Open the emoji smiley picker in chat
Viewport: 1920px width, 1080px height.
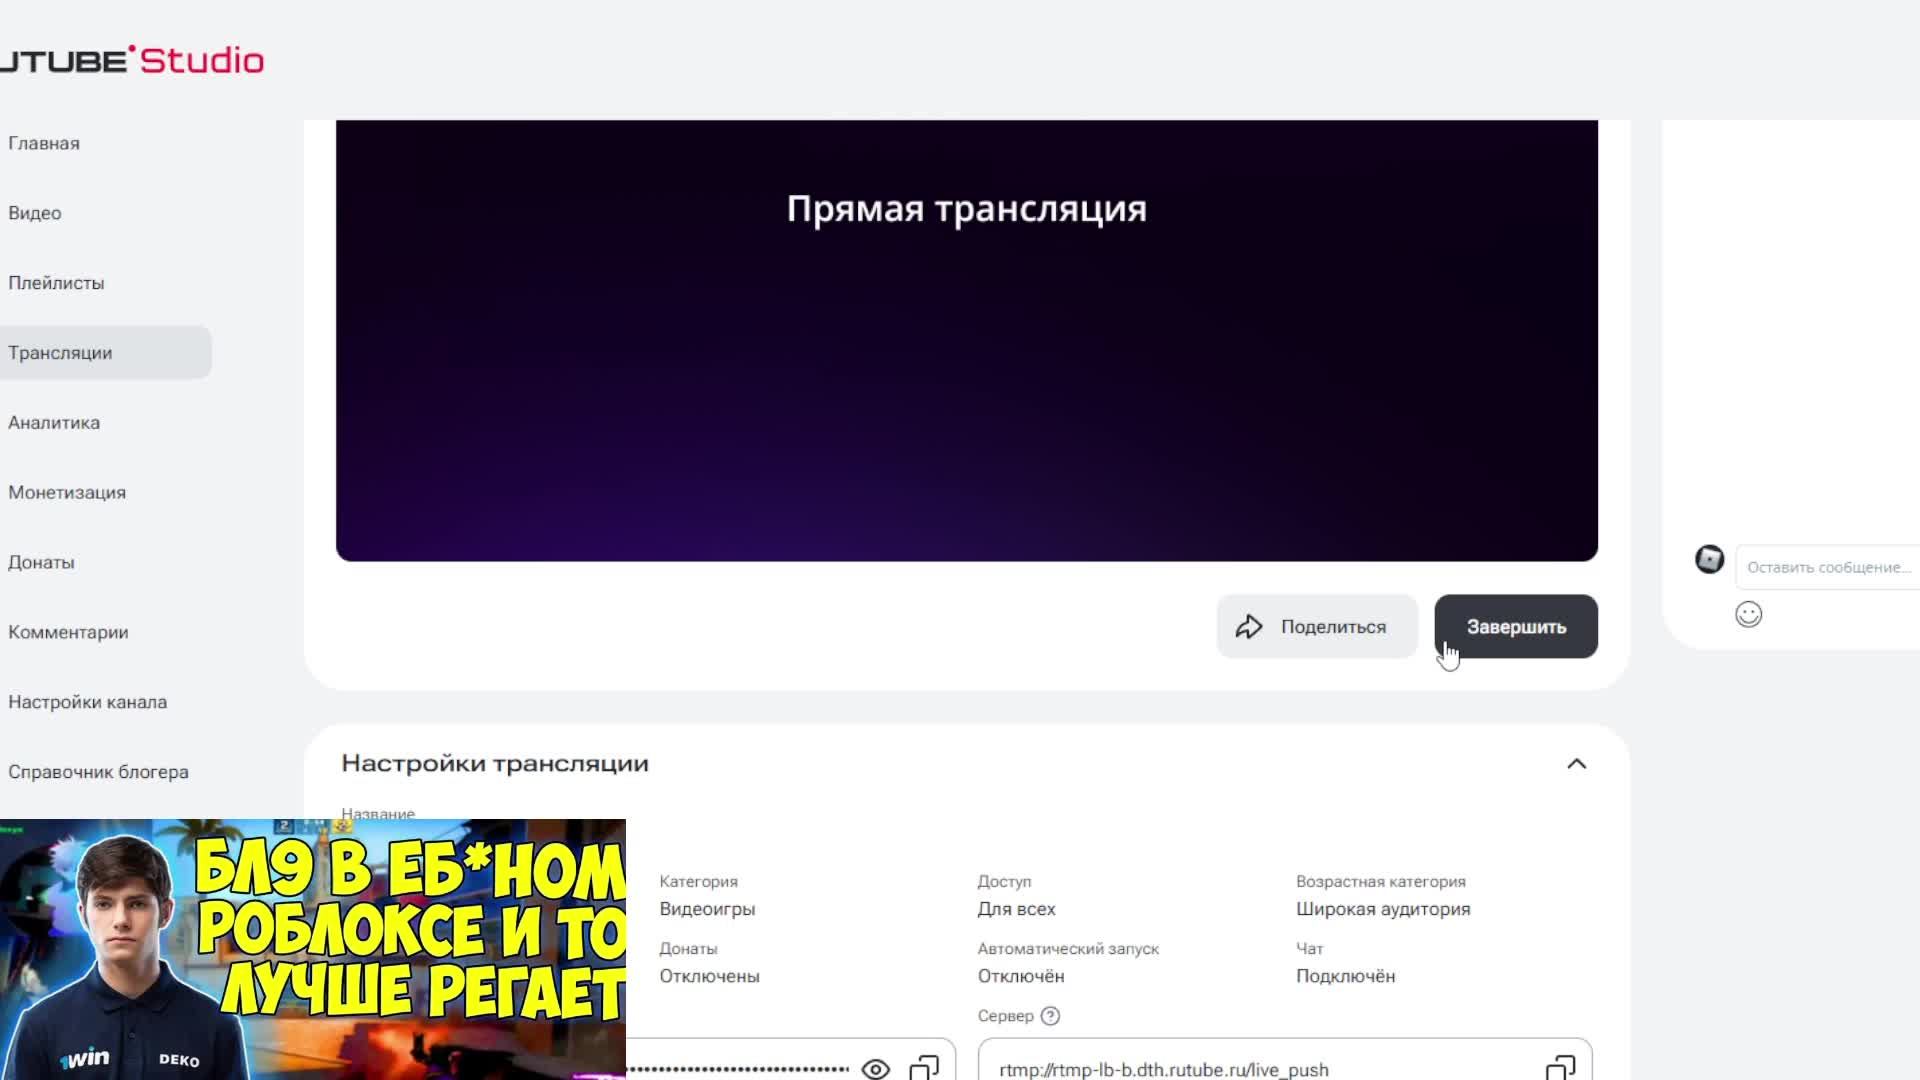click(1748, 614)
